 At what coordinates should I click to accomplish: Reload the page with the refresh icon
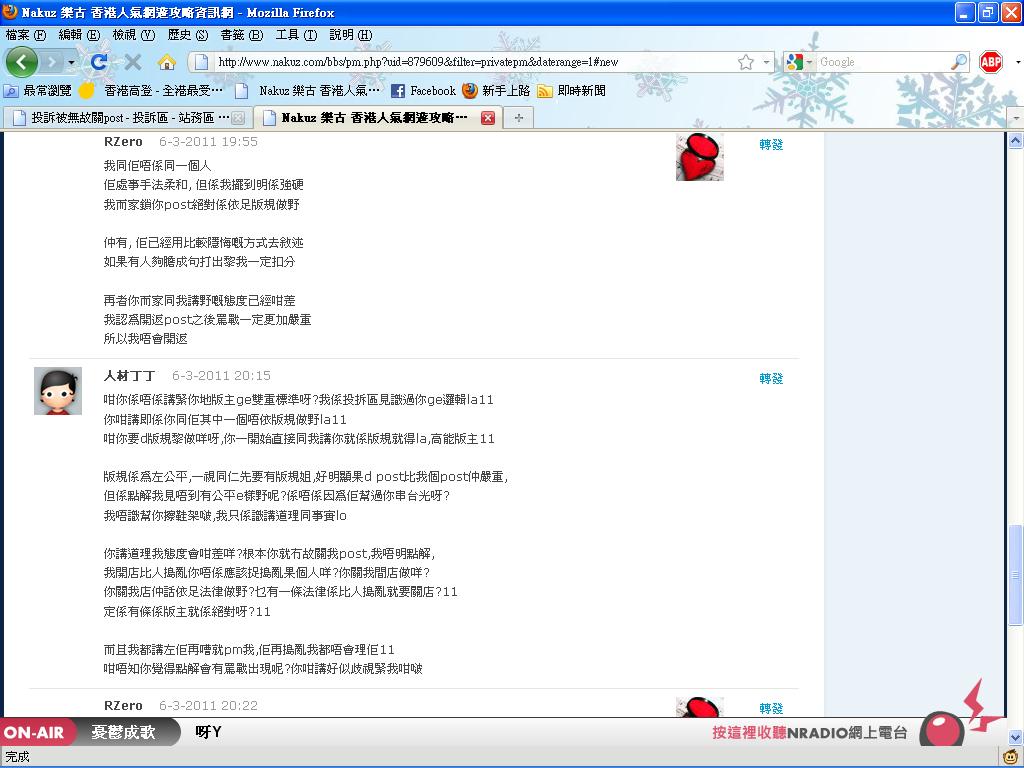pyautogui.click(x=99, y=62)
